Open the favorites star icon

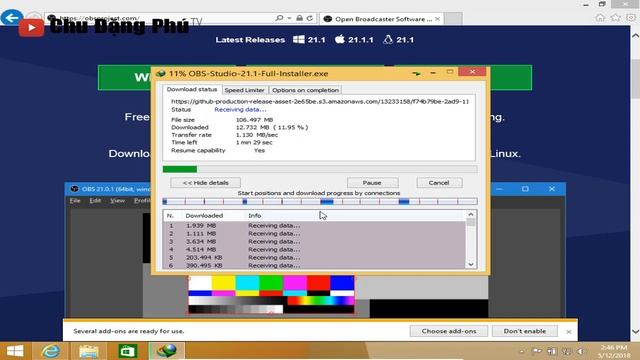[x=616, y=18]
